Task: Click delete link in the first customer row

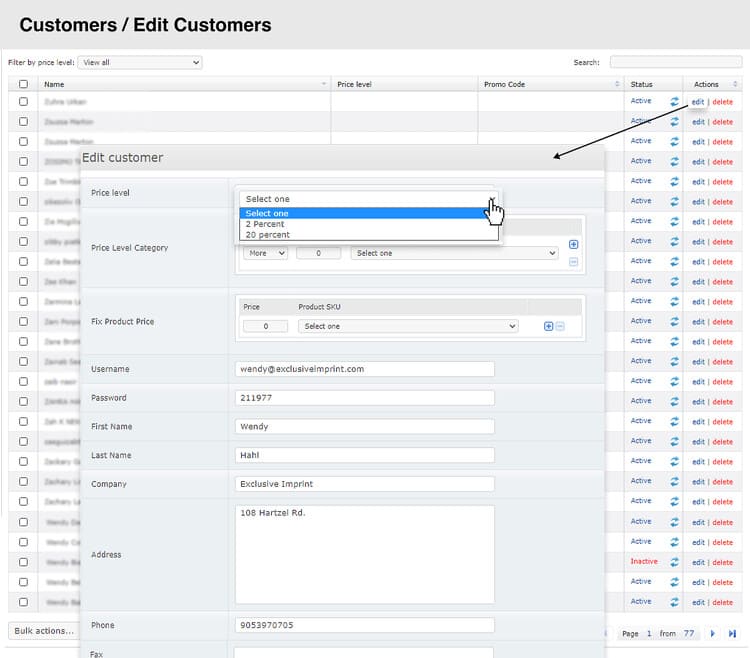Action: point(722,102)
